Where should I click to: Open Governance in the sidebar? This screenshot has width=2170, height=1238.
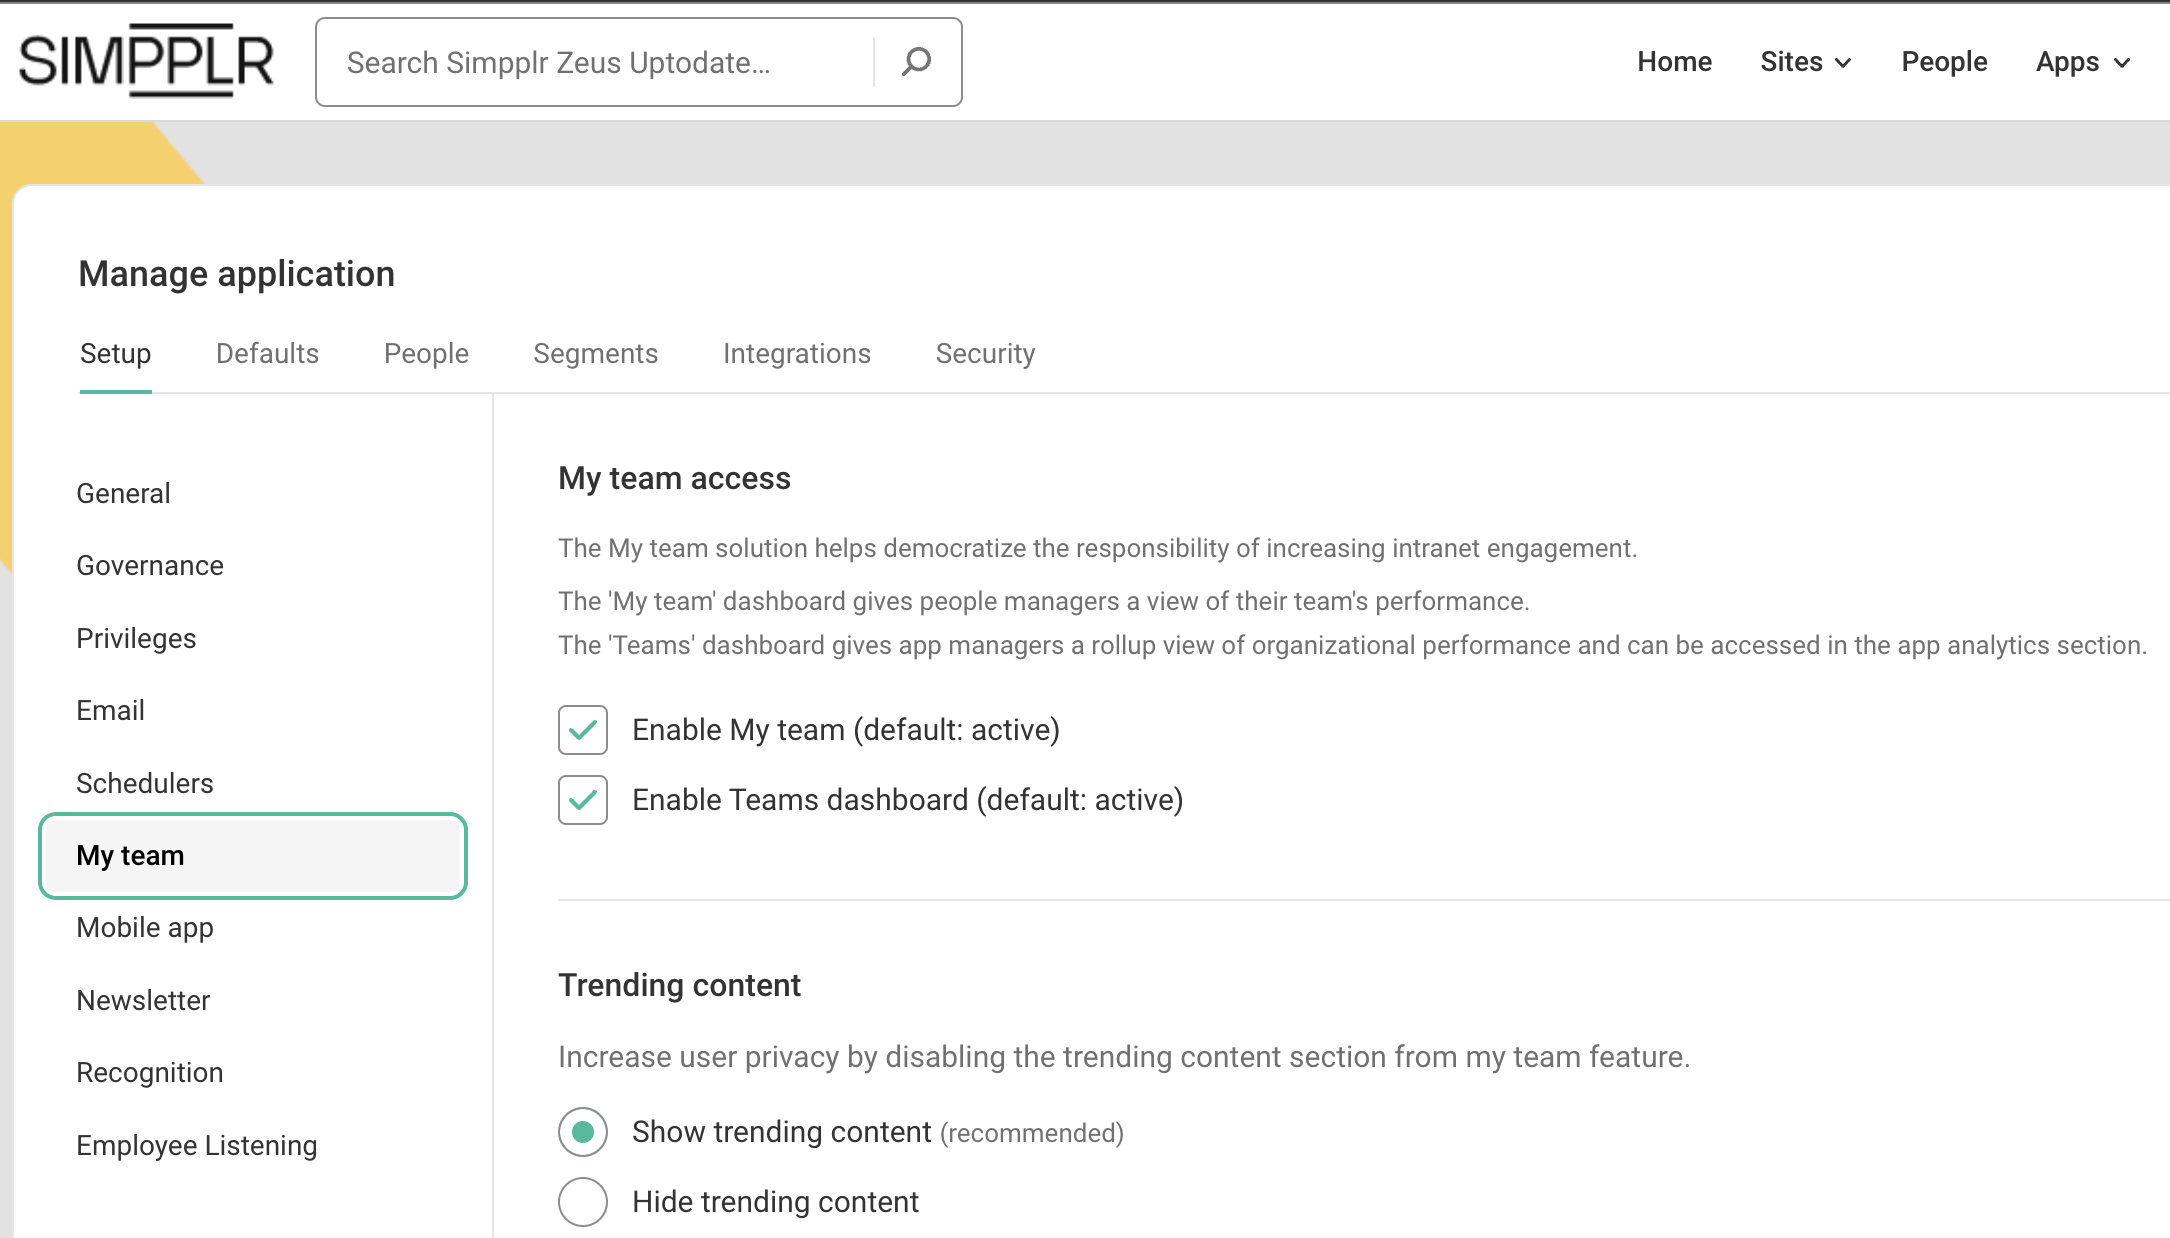[150, 566]
